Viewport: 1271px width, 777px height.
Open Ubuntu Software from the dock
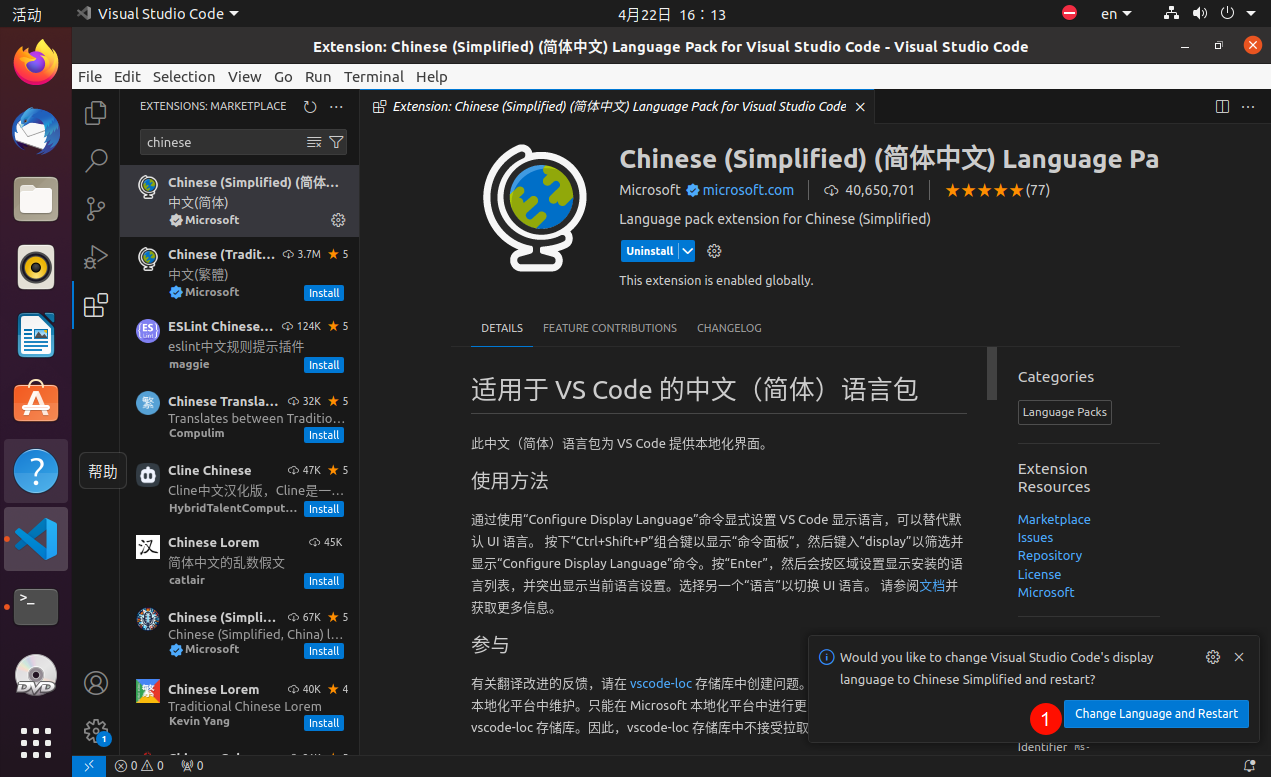[x=36, y=402]
